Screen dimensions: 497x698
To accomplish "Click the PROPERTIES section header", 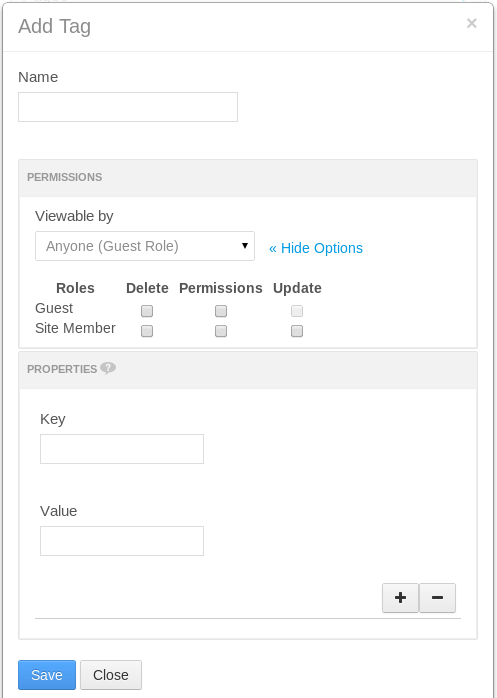I will (x=248, y=370).
